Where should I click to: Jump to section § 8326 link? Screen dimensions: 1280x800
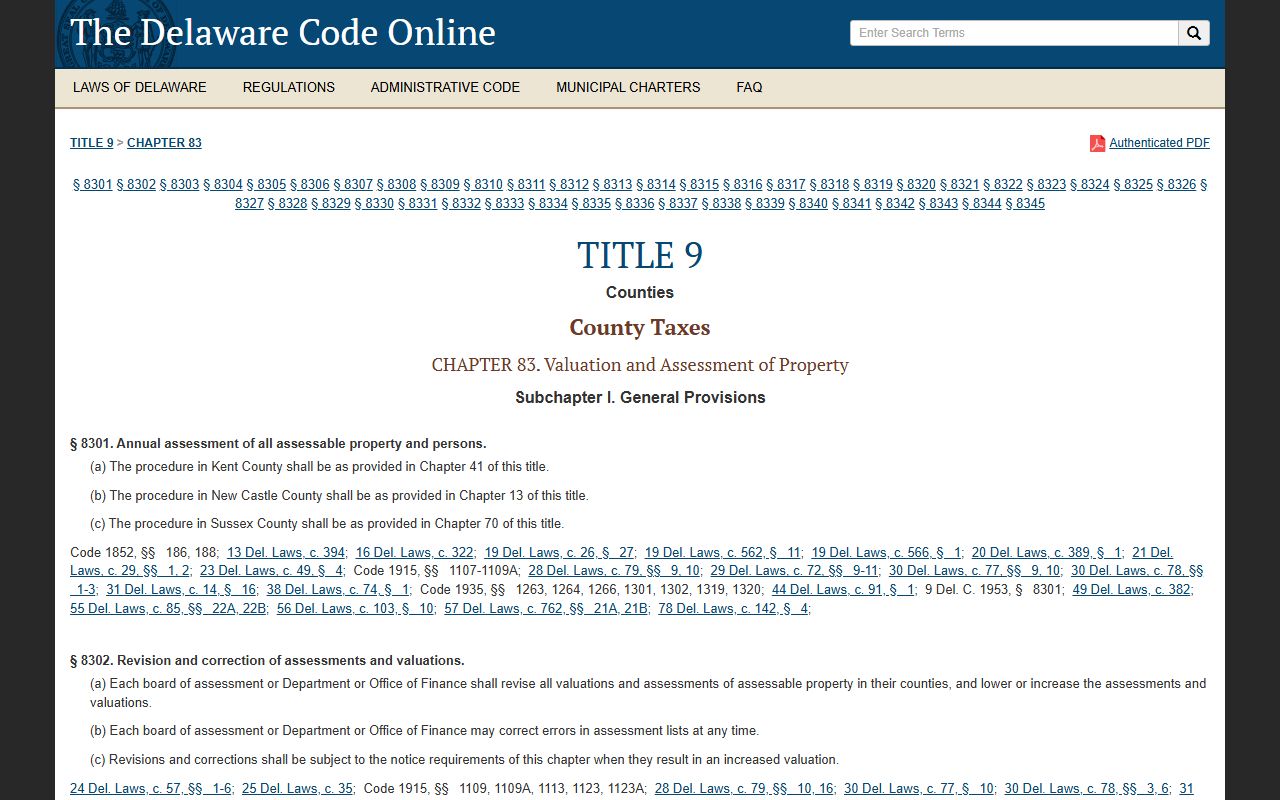pos(1176,185)
